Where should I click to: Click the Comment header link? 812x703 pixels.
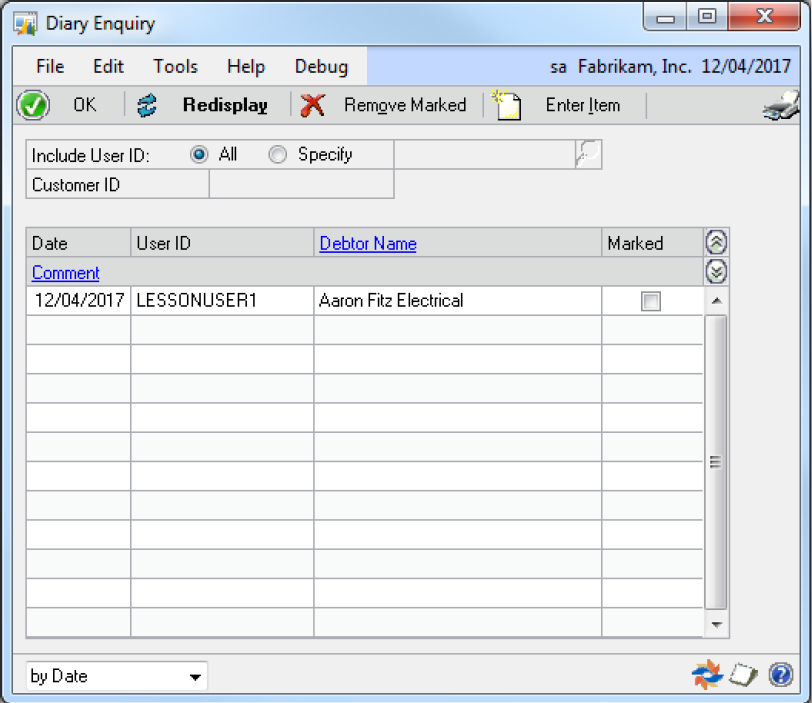coord(66,272)
